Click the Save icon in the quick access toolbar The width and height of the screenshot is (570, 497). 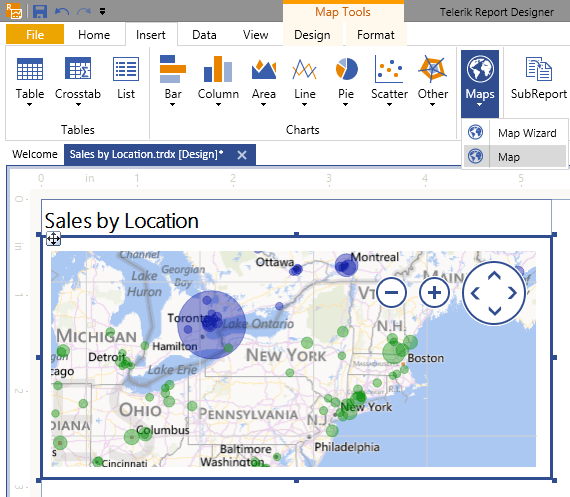40,11
